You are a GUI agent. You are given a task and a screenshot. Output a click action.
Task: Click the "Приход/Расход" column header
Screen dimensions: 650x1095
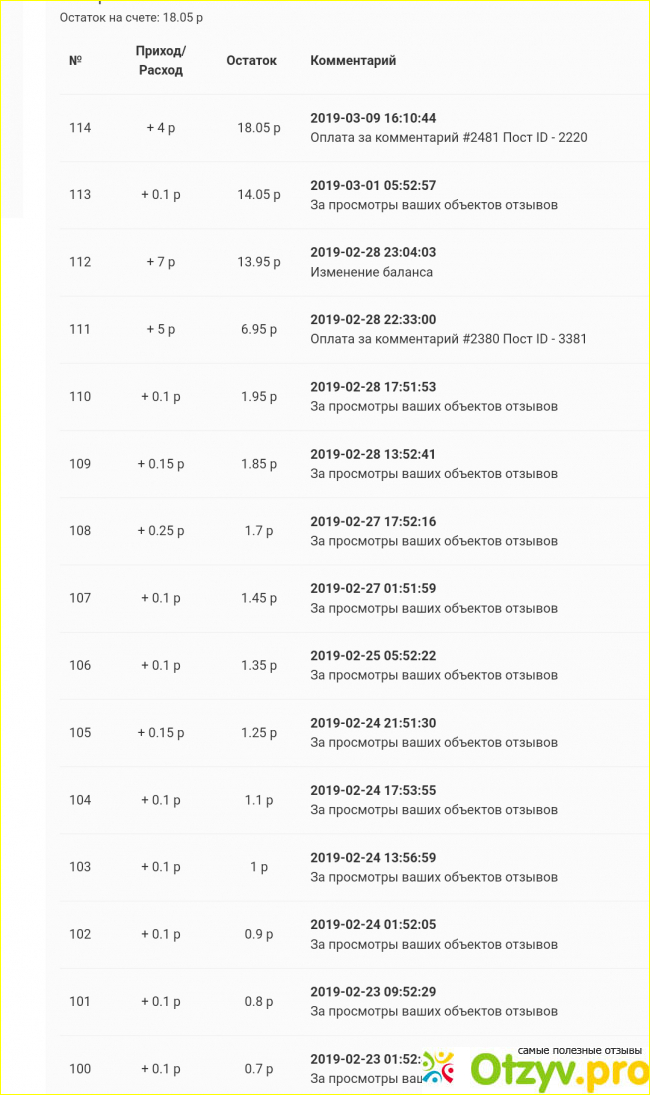161,60
